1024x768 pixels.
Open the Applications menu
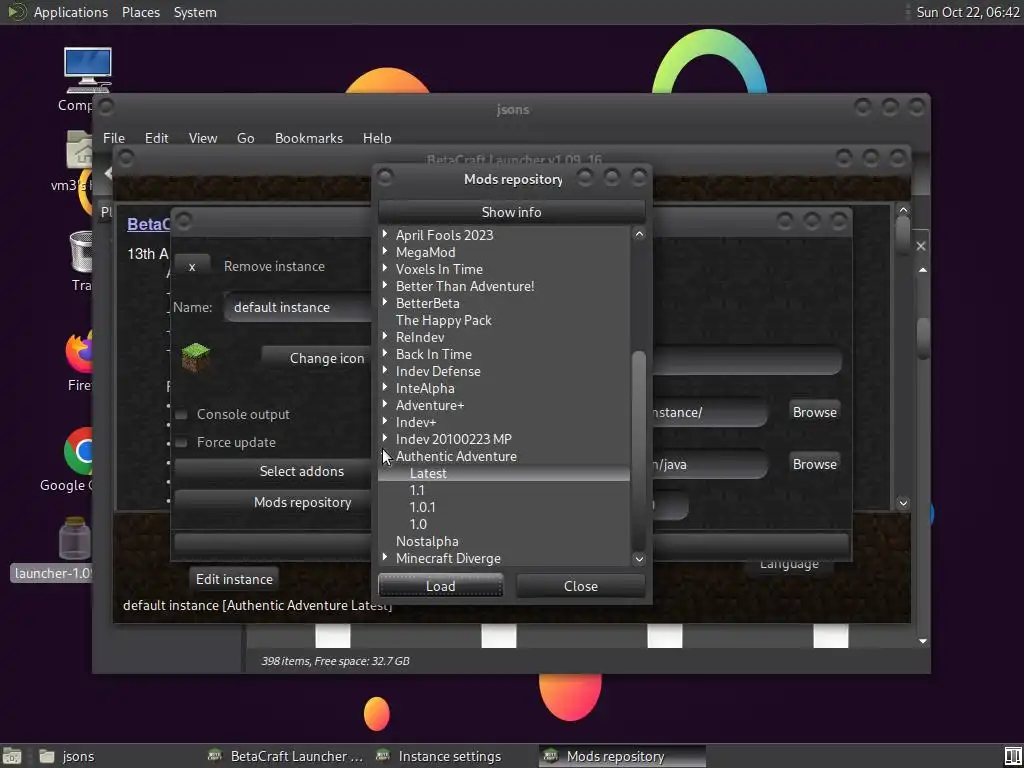[x=71, y=12]
